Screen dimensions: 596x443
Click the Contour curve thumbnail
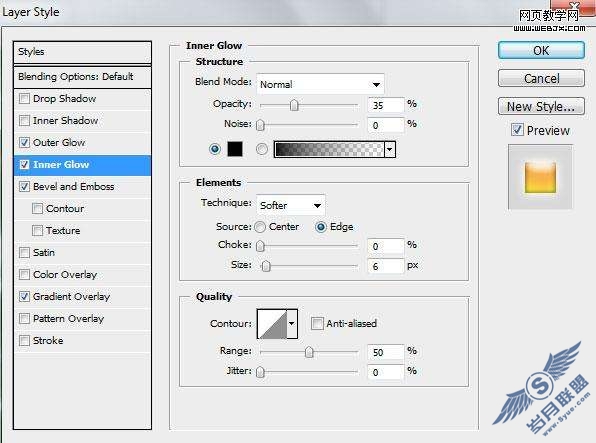[x=273, y=324]
